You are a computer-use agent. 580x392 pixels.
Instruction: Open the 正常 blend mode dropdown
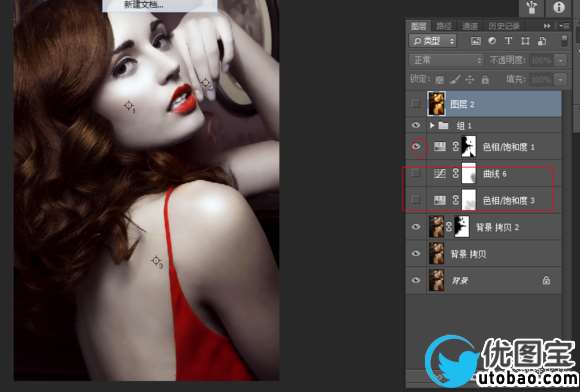447,60
